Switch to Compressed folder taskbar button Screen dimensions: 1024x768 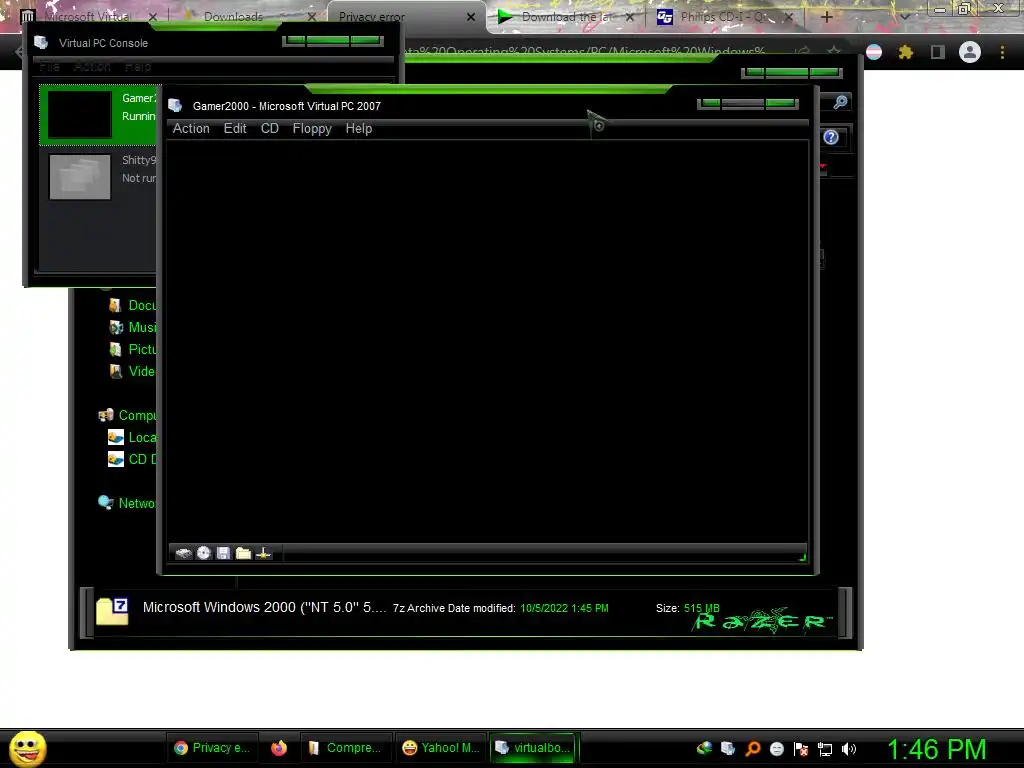(x=346, y=748)
